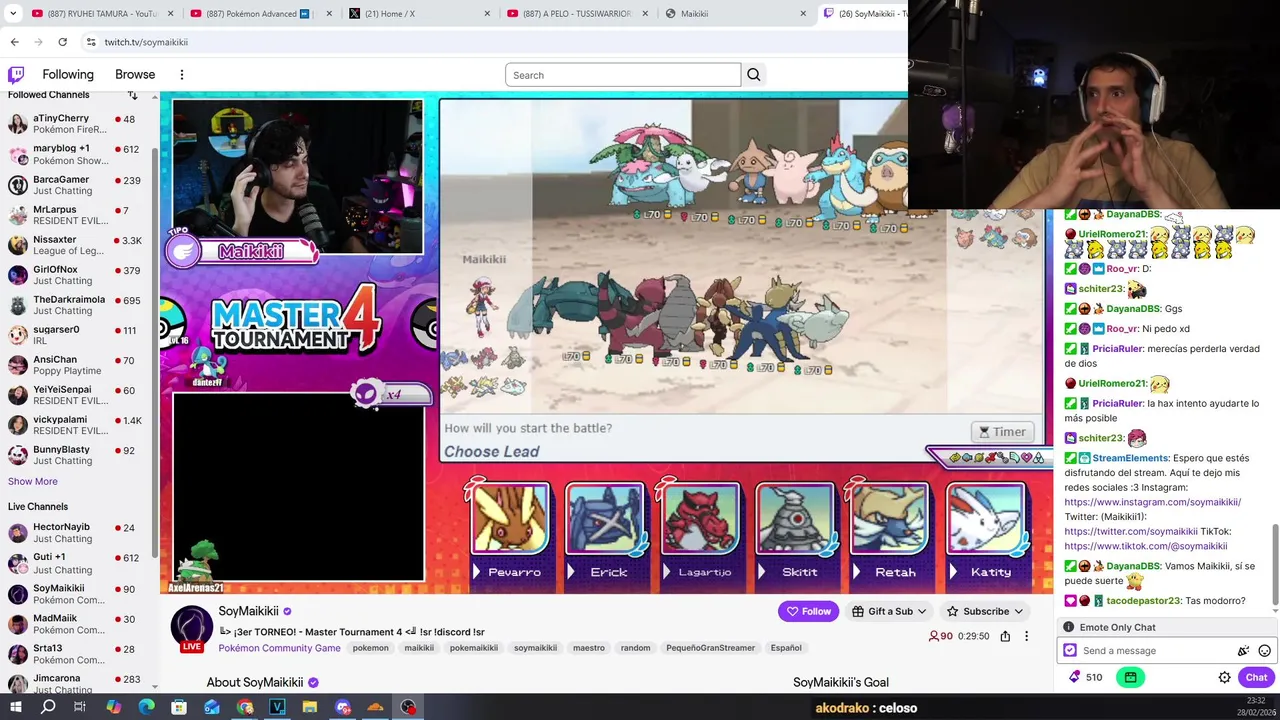Open Chrome from the taskbar
Viewport: 1280px width, 720px height.
[245, 707]
